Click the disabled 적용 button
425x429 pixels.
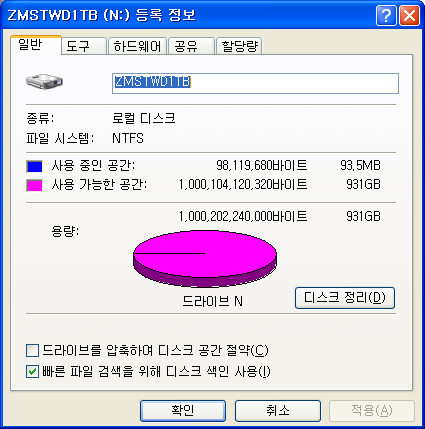pyautogui.click(x=372, y=411)
